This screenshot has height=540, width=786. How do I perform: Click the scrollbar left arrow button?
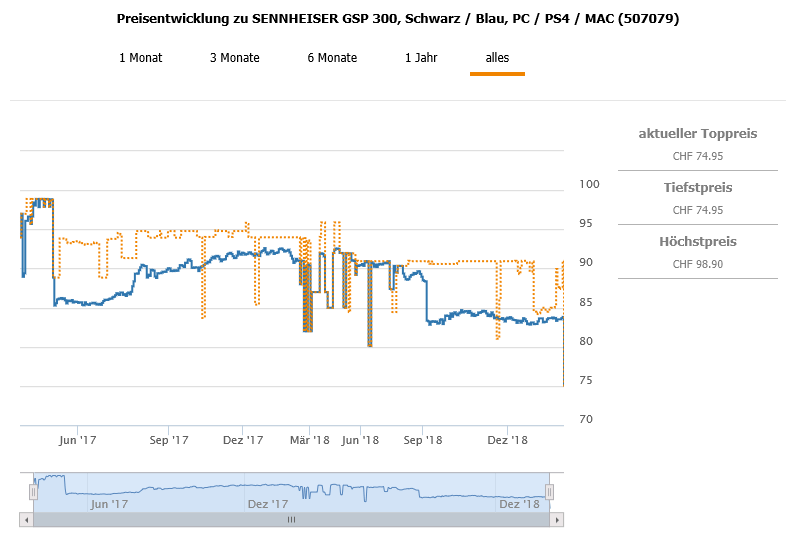[x=26, y=520]
